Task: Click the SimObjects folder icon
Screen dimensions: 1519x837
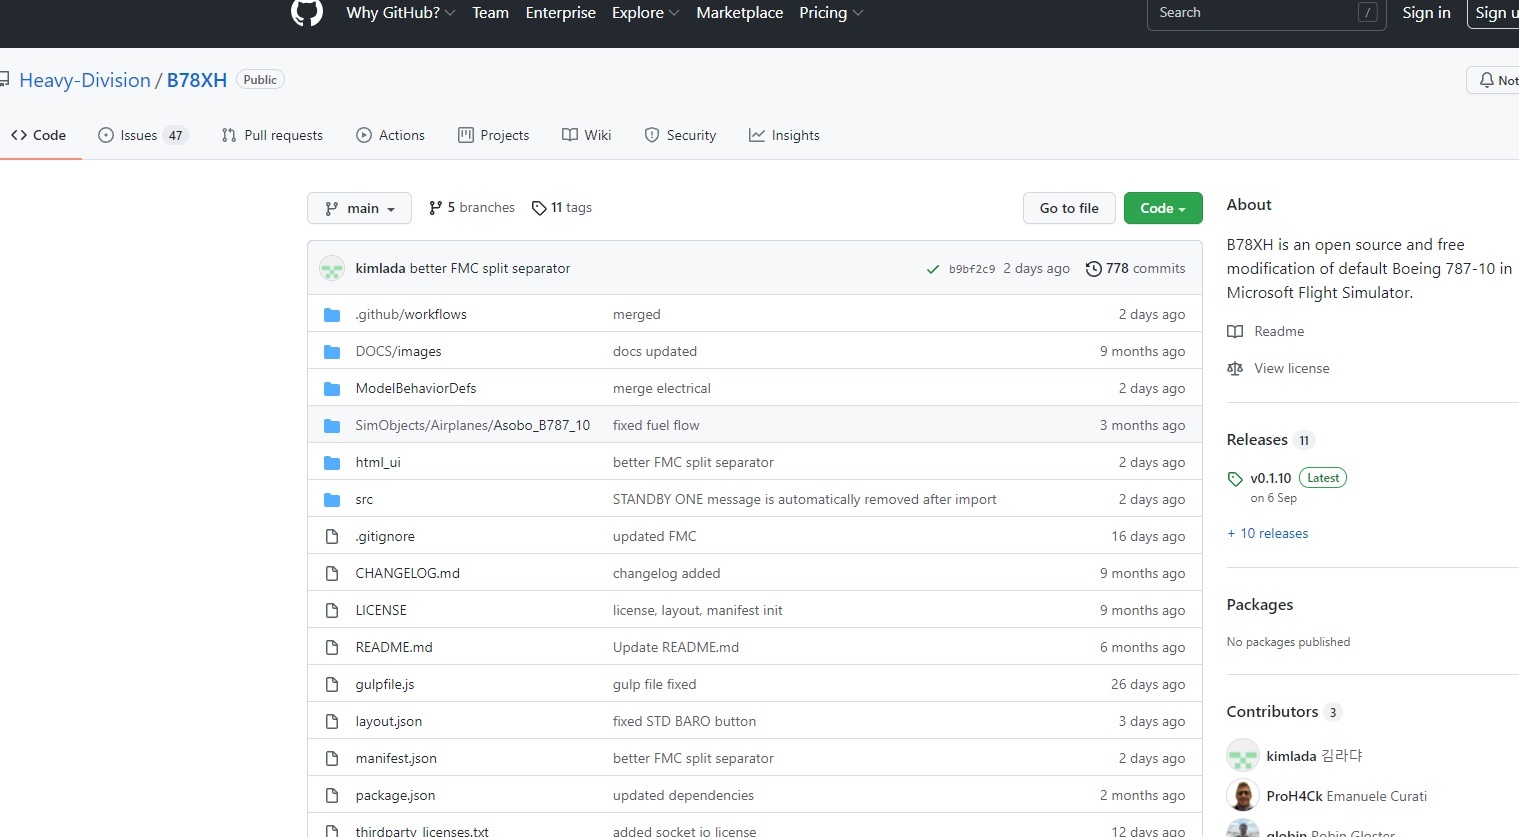Action: (x=332, y=426)
